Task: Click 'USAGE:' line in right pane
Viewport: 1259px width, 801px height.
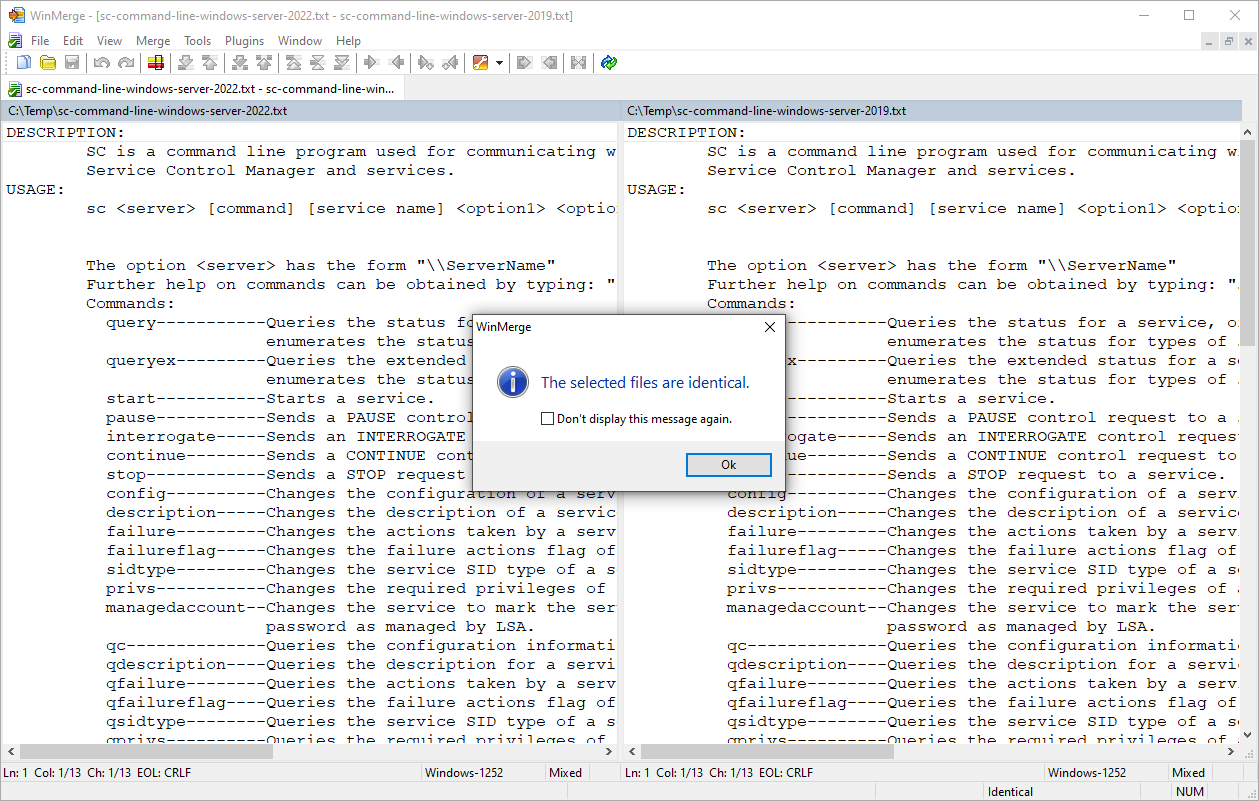Action: pos(657,190)
